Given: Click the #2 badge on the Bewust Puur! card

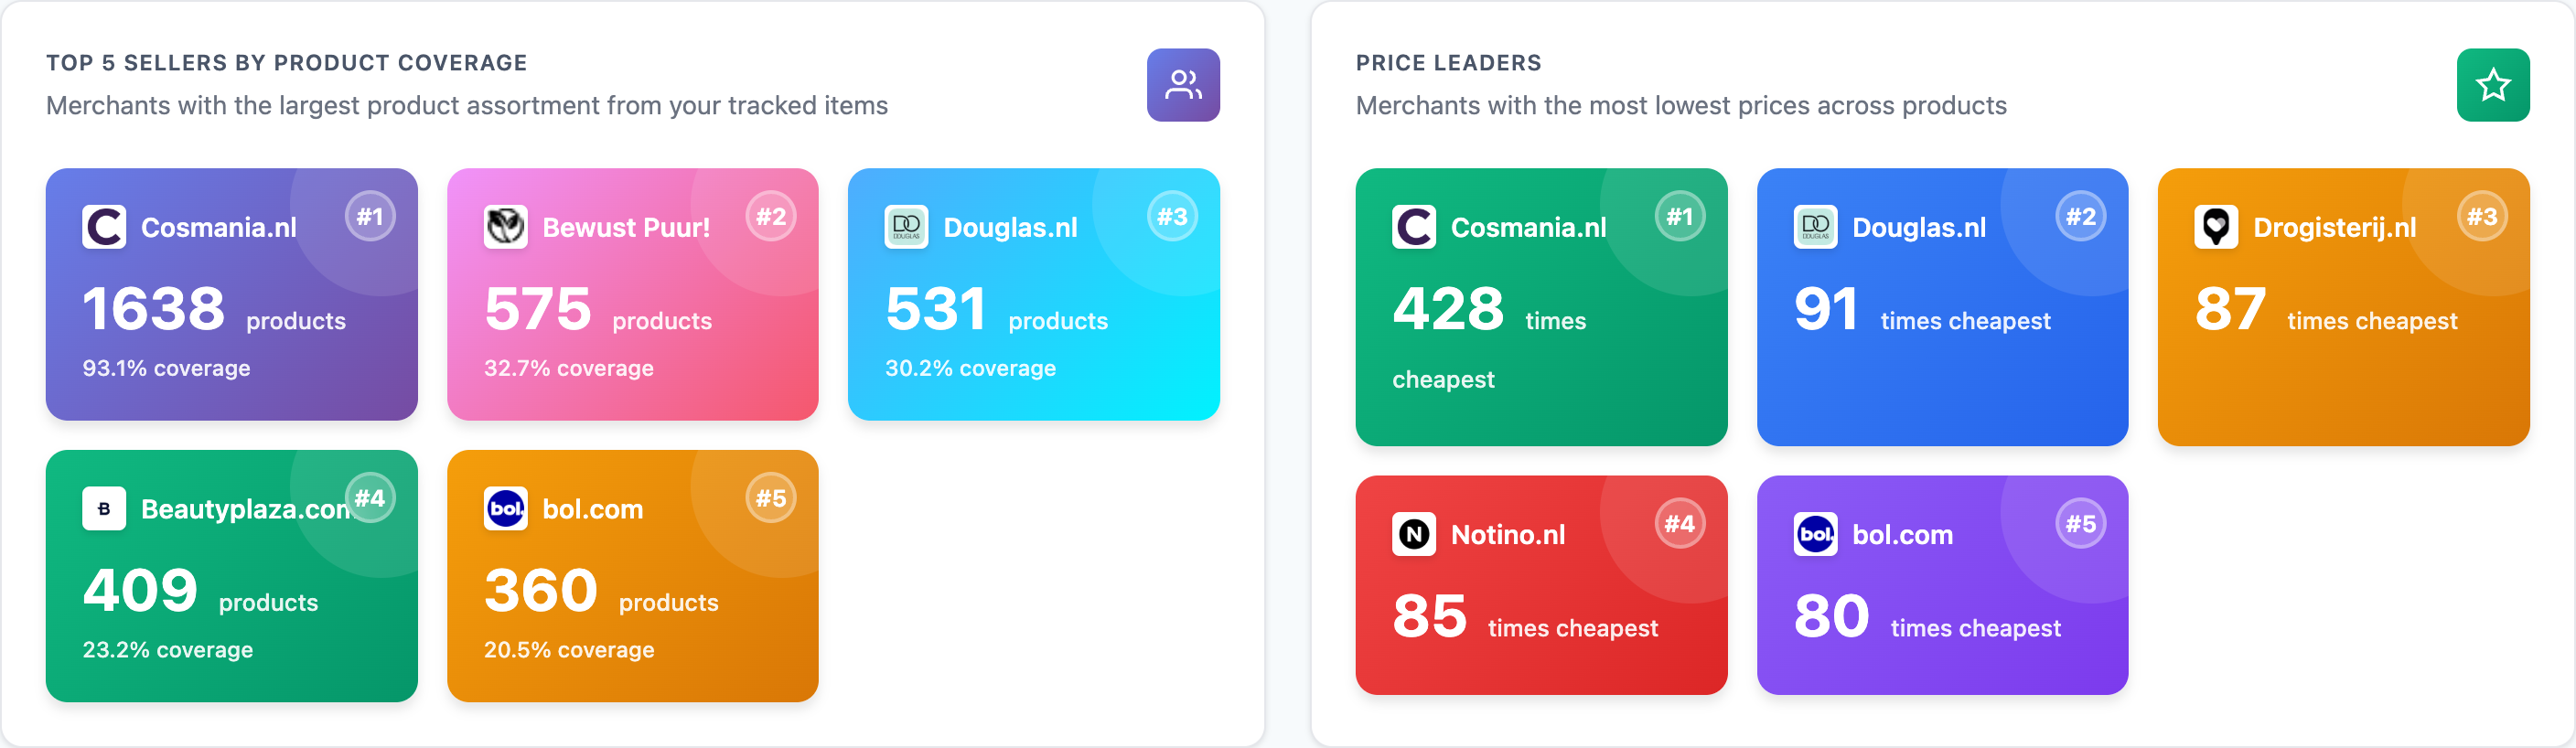Looking at the screenshot, I should pos(772,214).
